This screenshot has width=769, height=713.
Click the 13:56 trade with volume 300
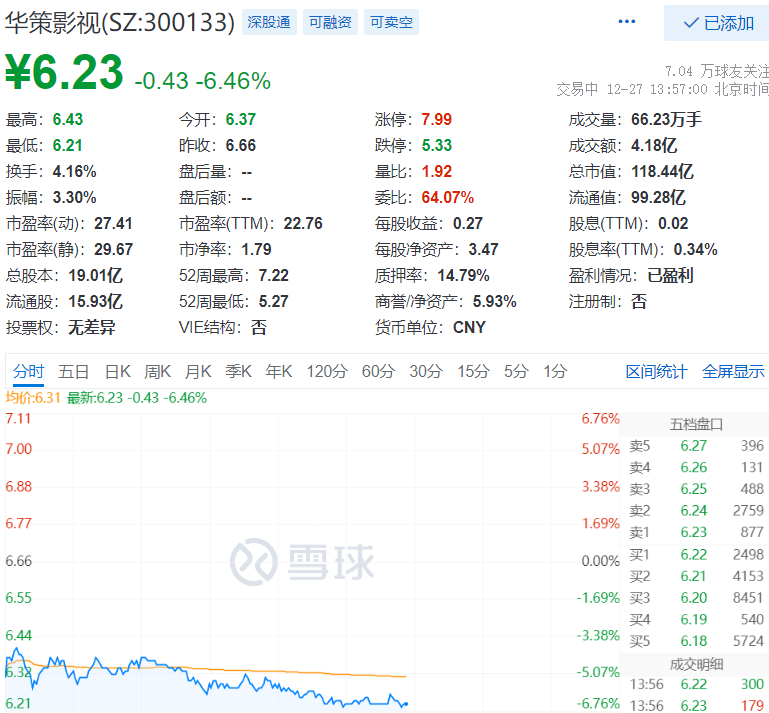pos(696,684)
